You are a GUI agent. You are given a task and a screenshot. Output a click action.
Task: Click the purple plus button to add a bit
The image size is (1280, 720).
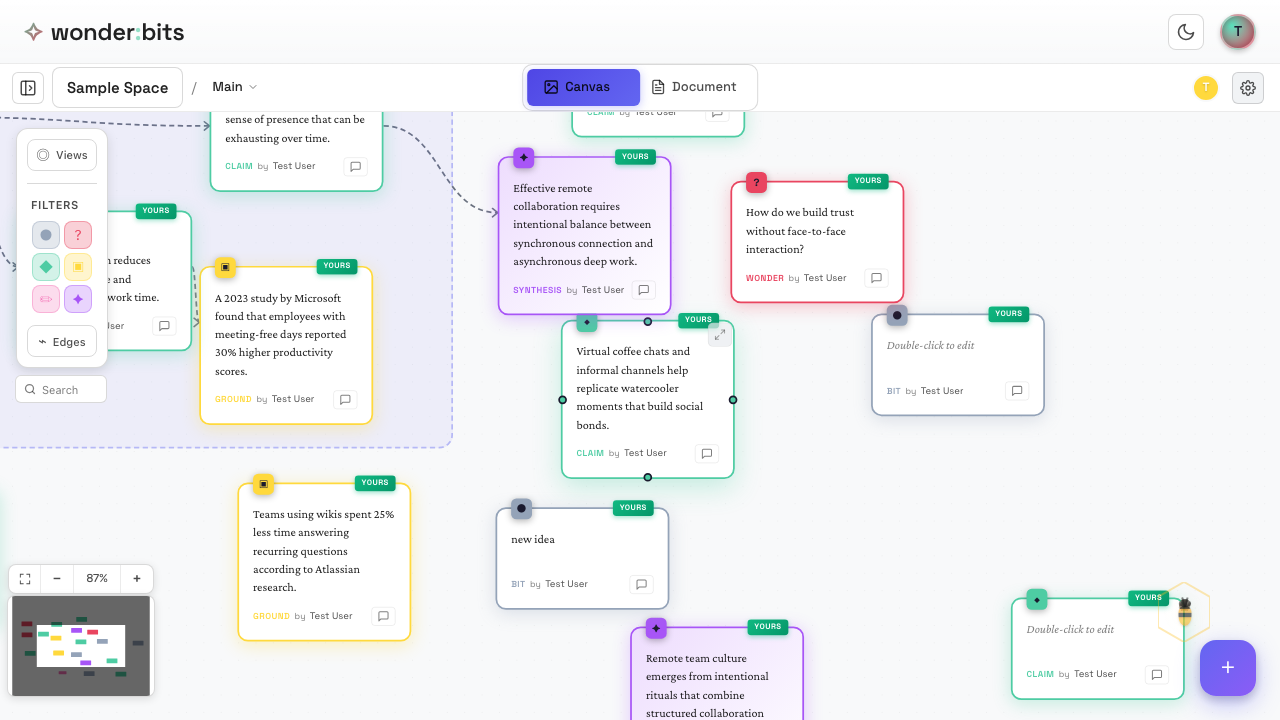click(1227, 668)
